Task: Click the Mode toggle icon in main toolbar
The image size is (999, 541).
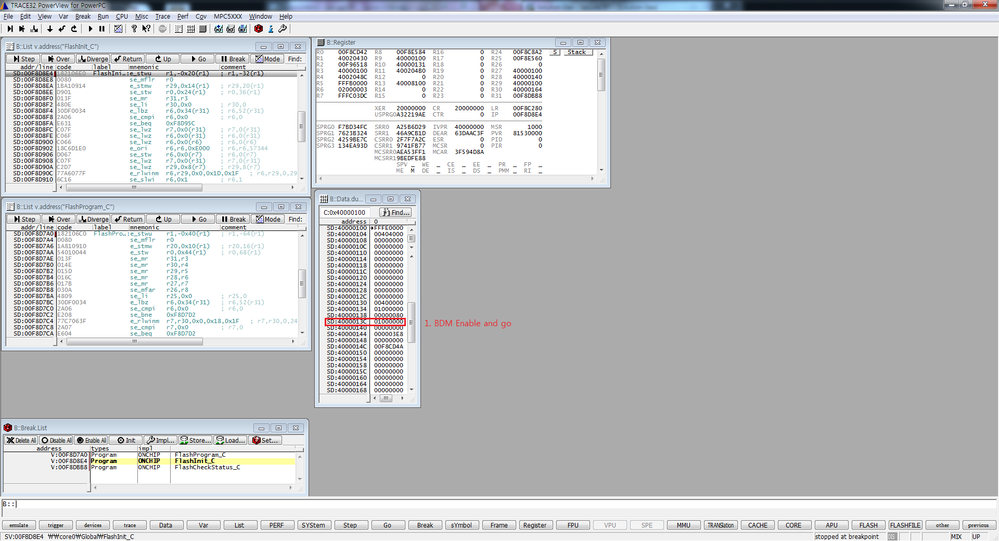Action: [119, 29]
